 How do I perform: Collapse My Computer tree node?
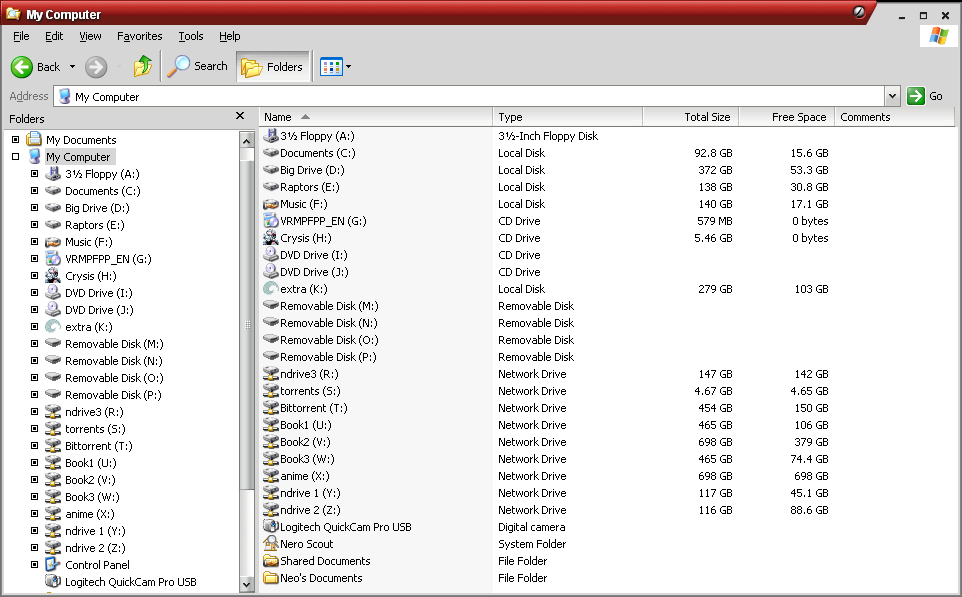pos(16,156)
